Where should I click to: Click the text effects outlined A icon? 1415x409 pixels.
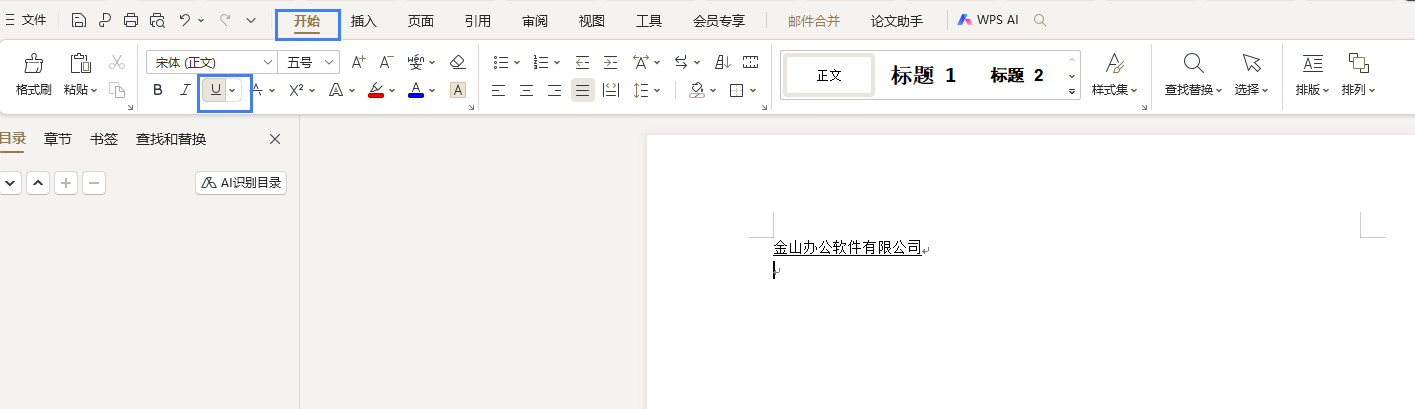(x=336, y=90)
